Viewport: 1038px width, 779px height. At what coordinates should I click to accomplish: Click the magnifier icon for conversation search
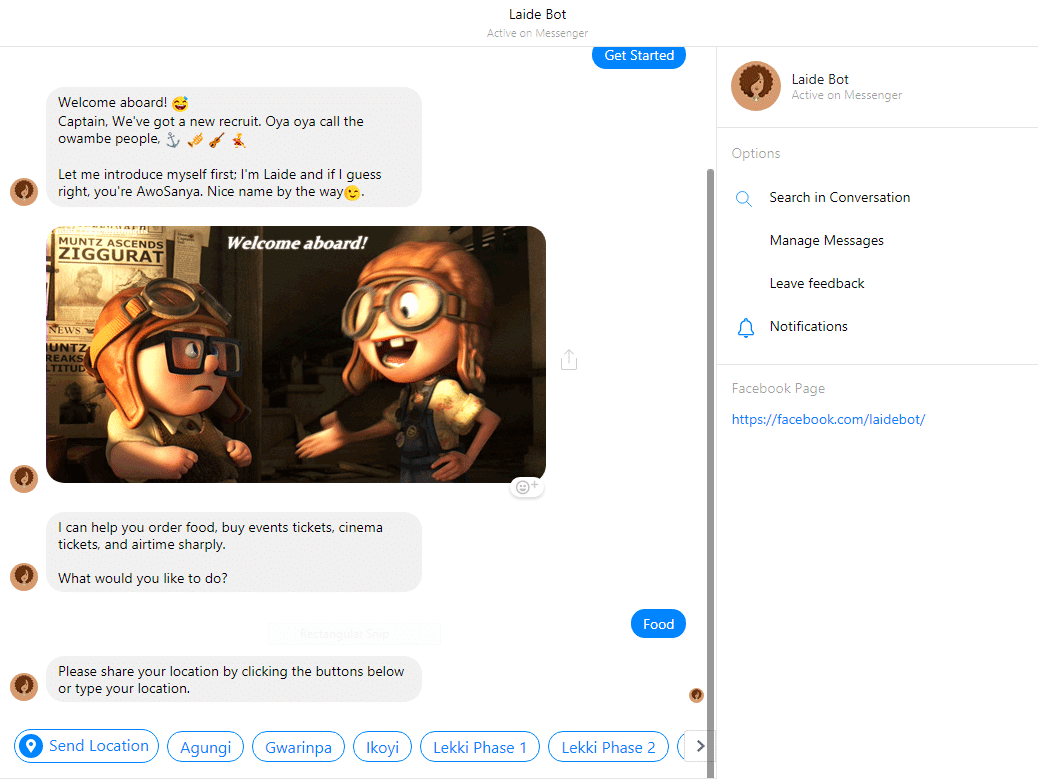pyautogui.click(x=743, y=199)
